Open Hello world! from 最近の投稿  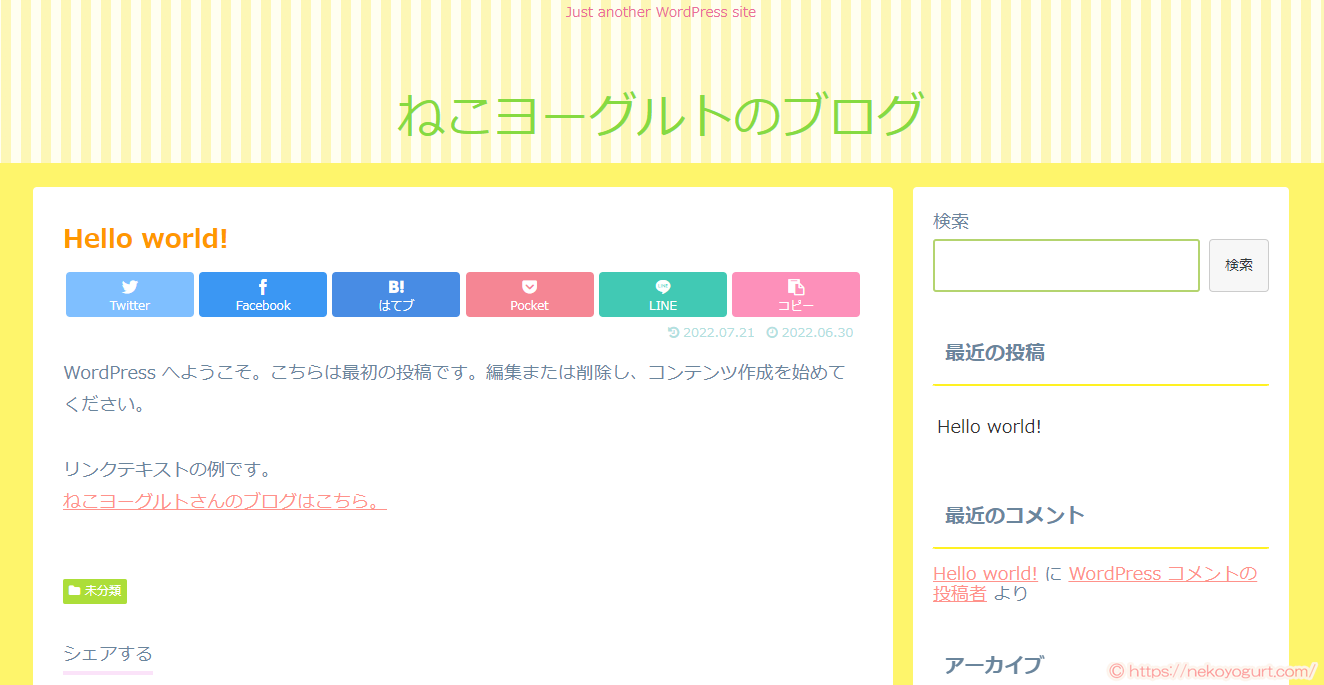(989, 426)
